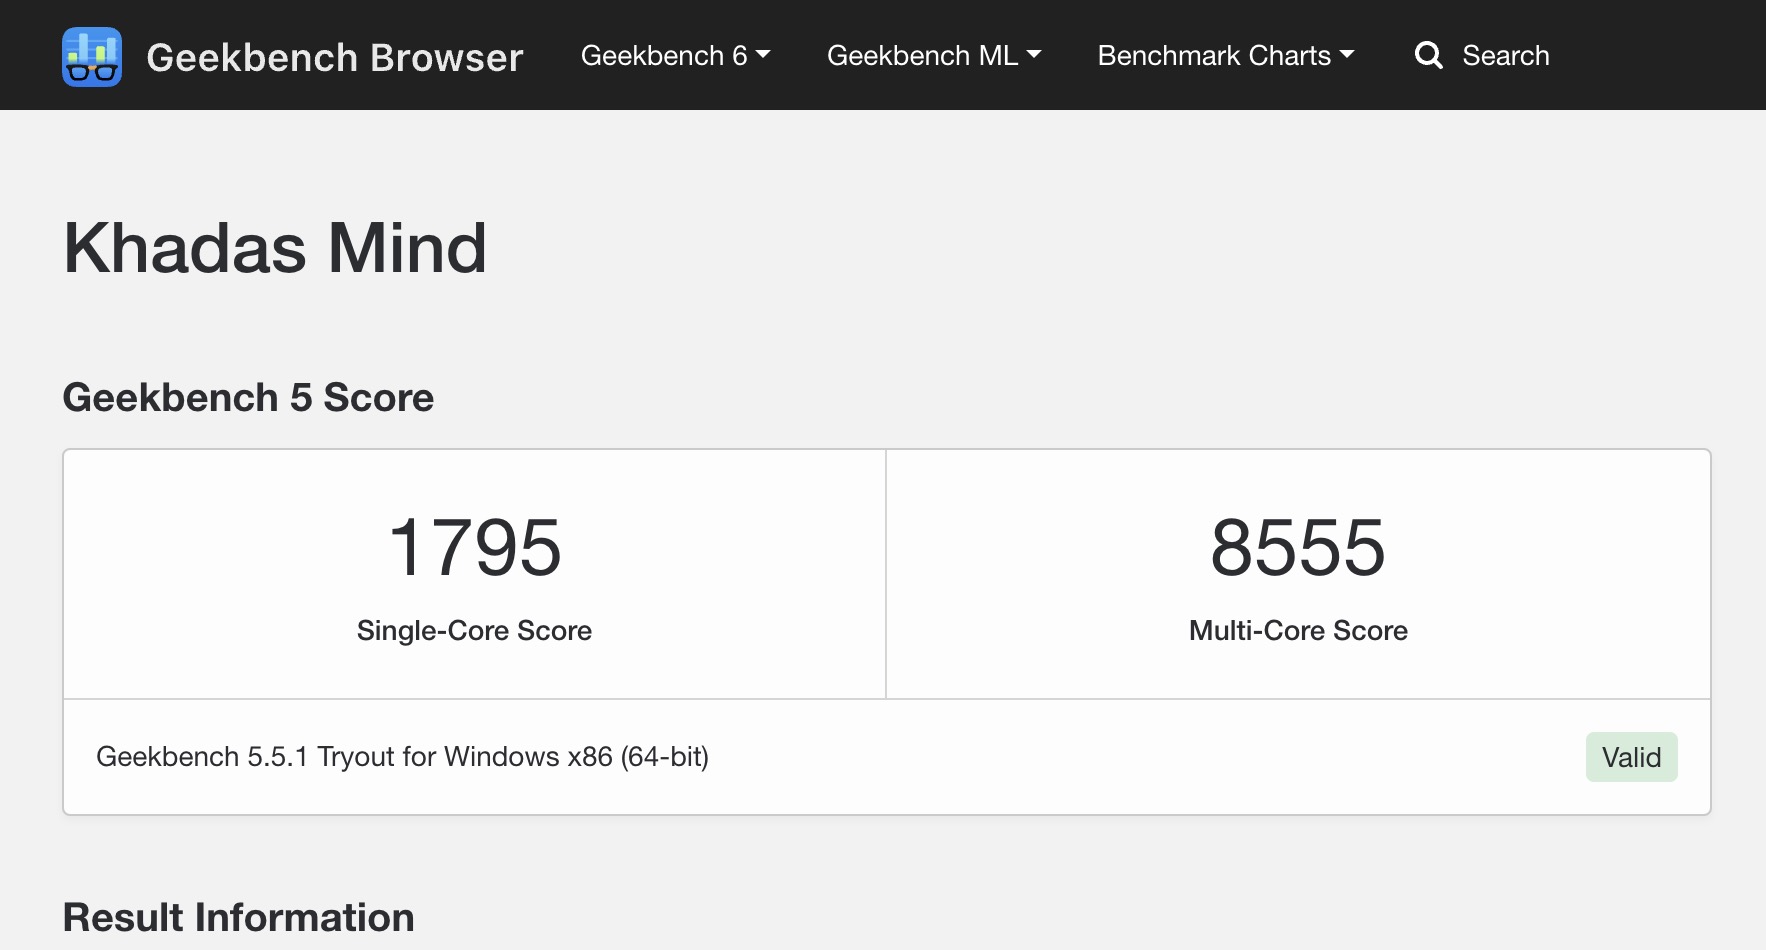Open the Benchmark Charts menu

[x=1214, y=55]
